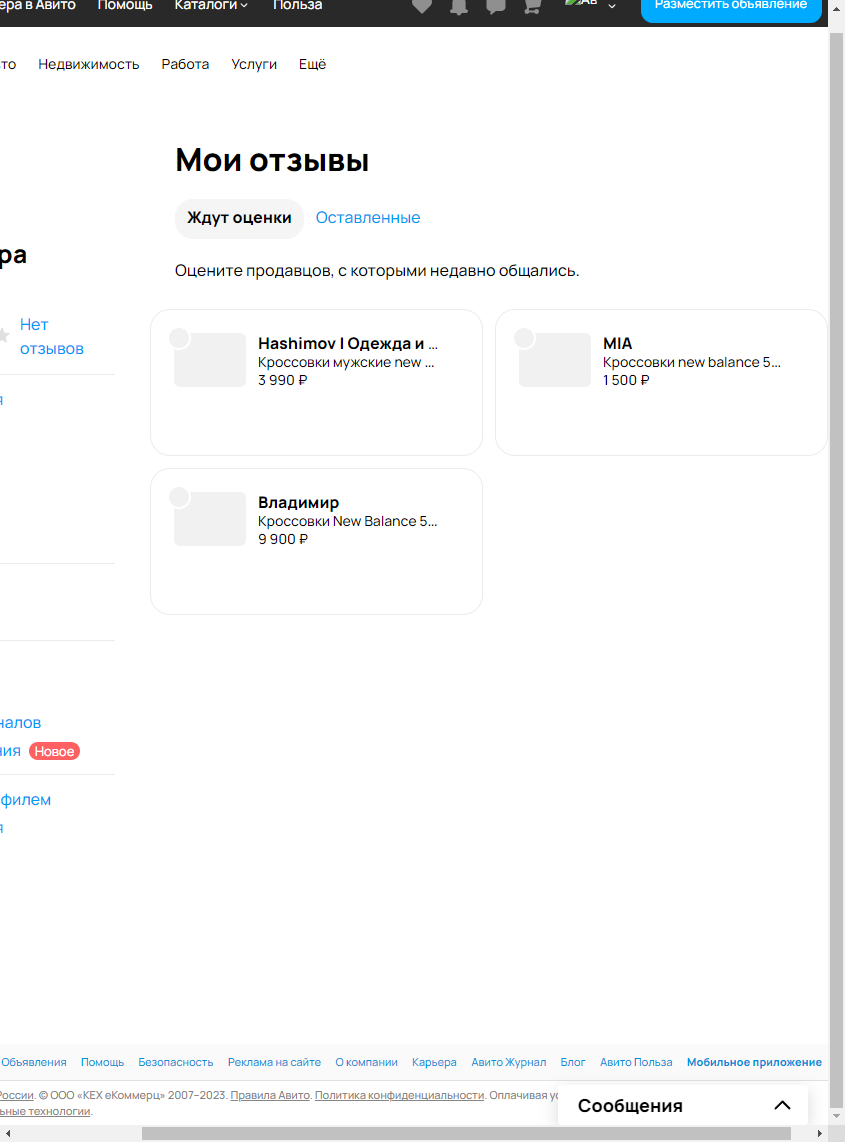This screenshot has width=845, height=1142.
Task: Click Кроссовки мужские new listing text
Action: [x=346, y=362]
